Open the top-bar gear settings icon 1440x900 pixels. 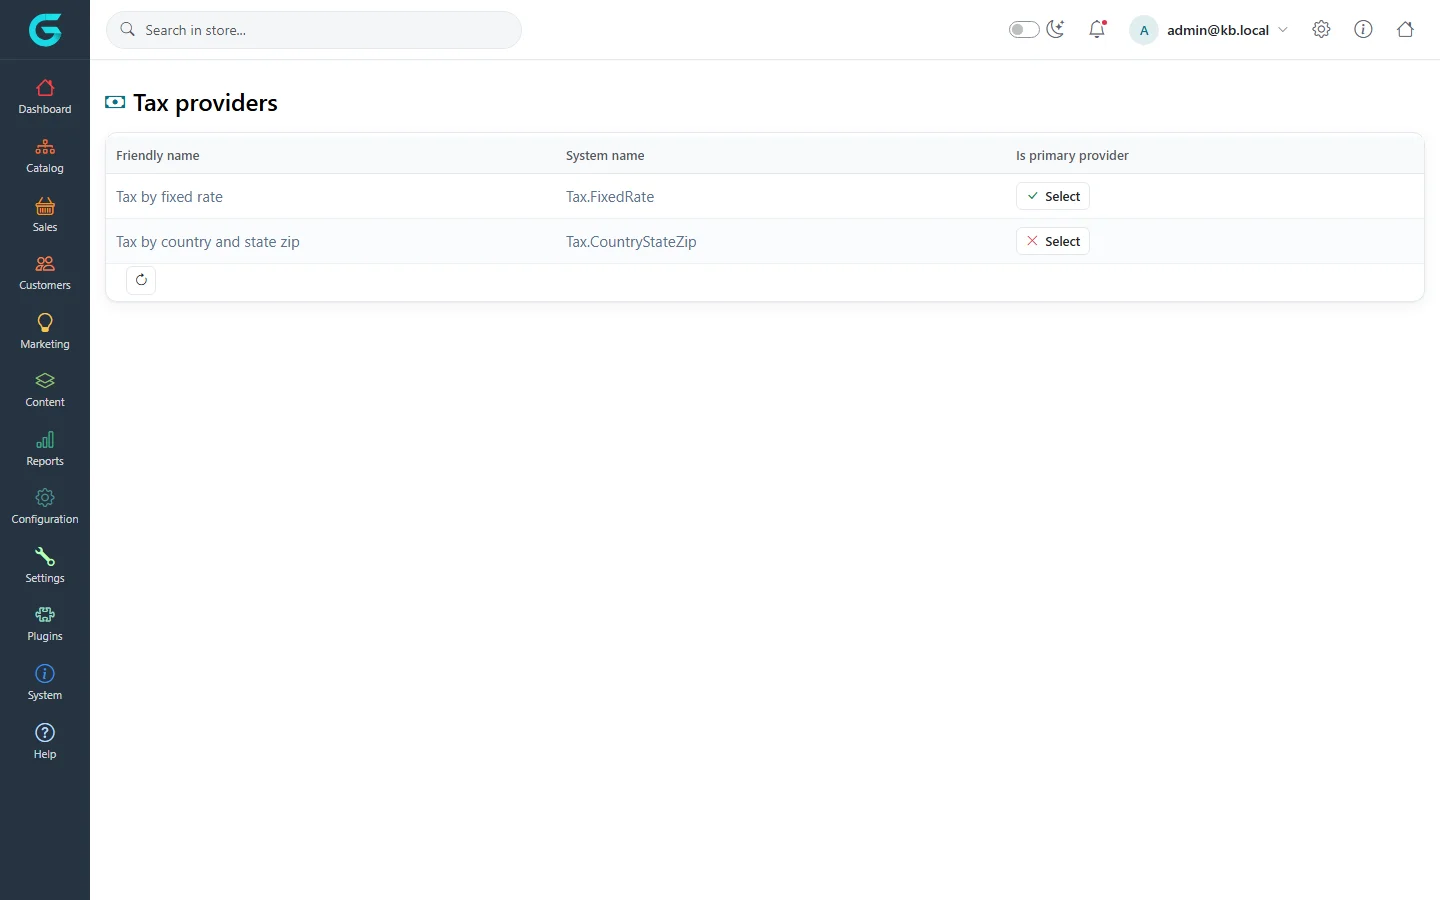(x=1321, y=30)
